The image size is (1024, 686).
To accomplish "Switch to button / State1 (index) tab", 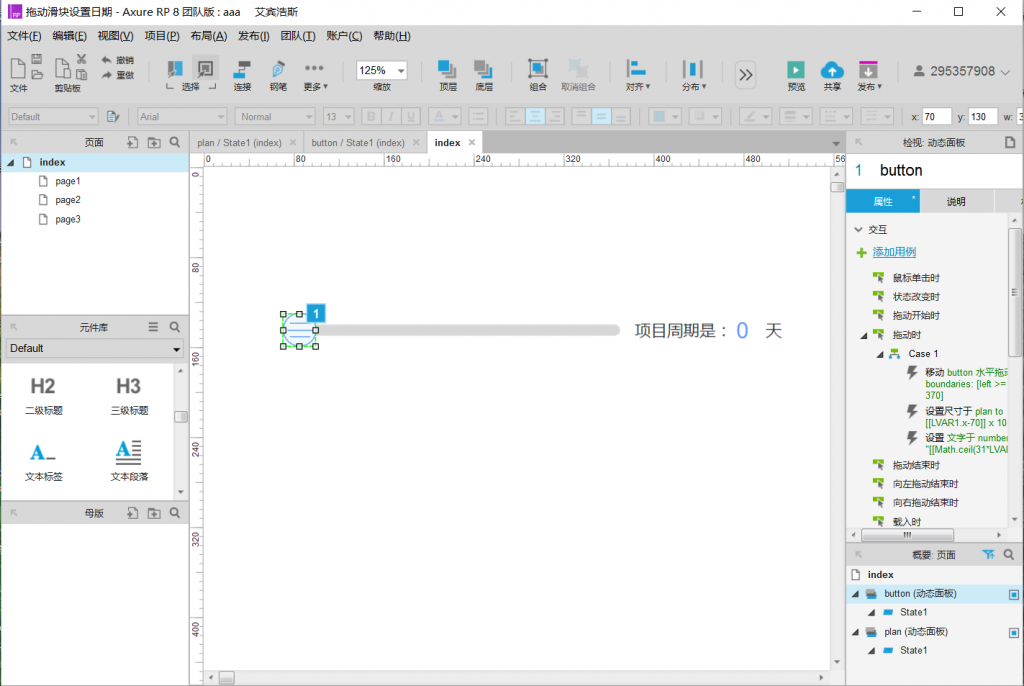I will tap(358, 142).
